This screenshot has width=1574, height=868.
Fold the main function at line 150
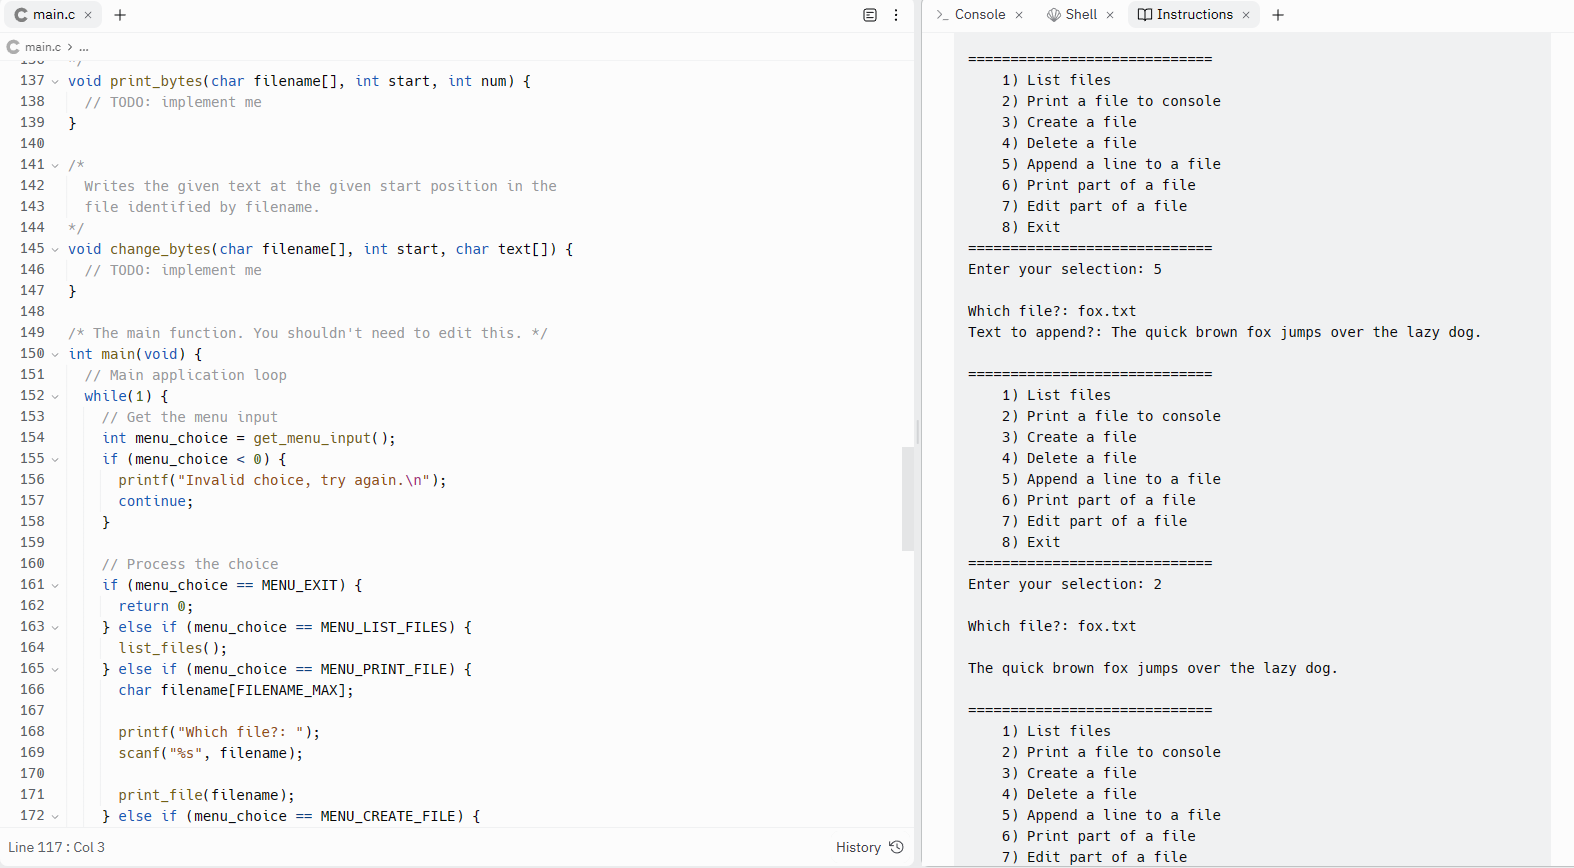click(x=55, y=354)
